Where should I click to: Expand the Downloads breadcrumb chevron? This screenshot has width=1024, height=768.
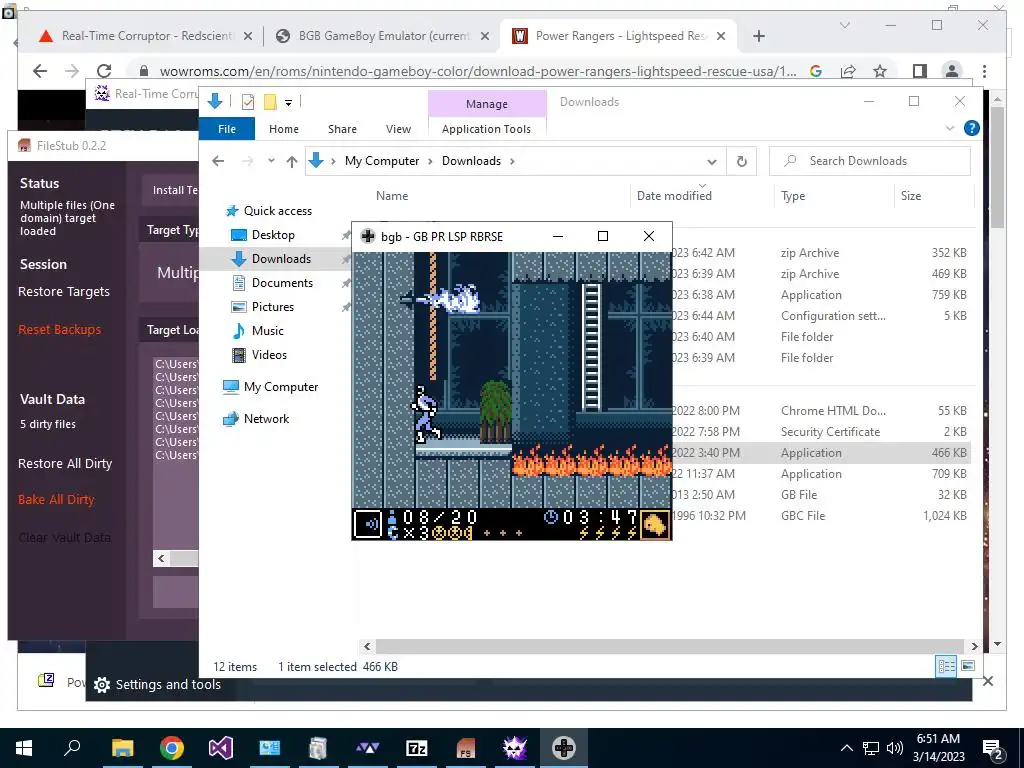click(512, 161)
